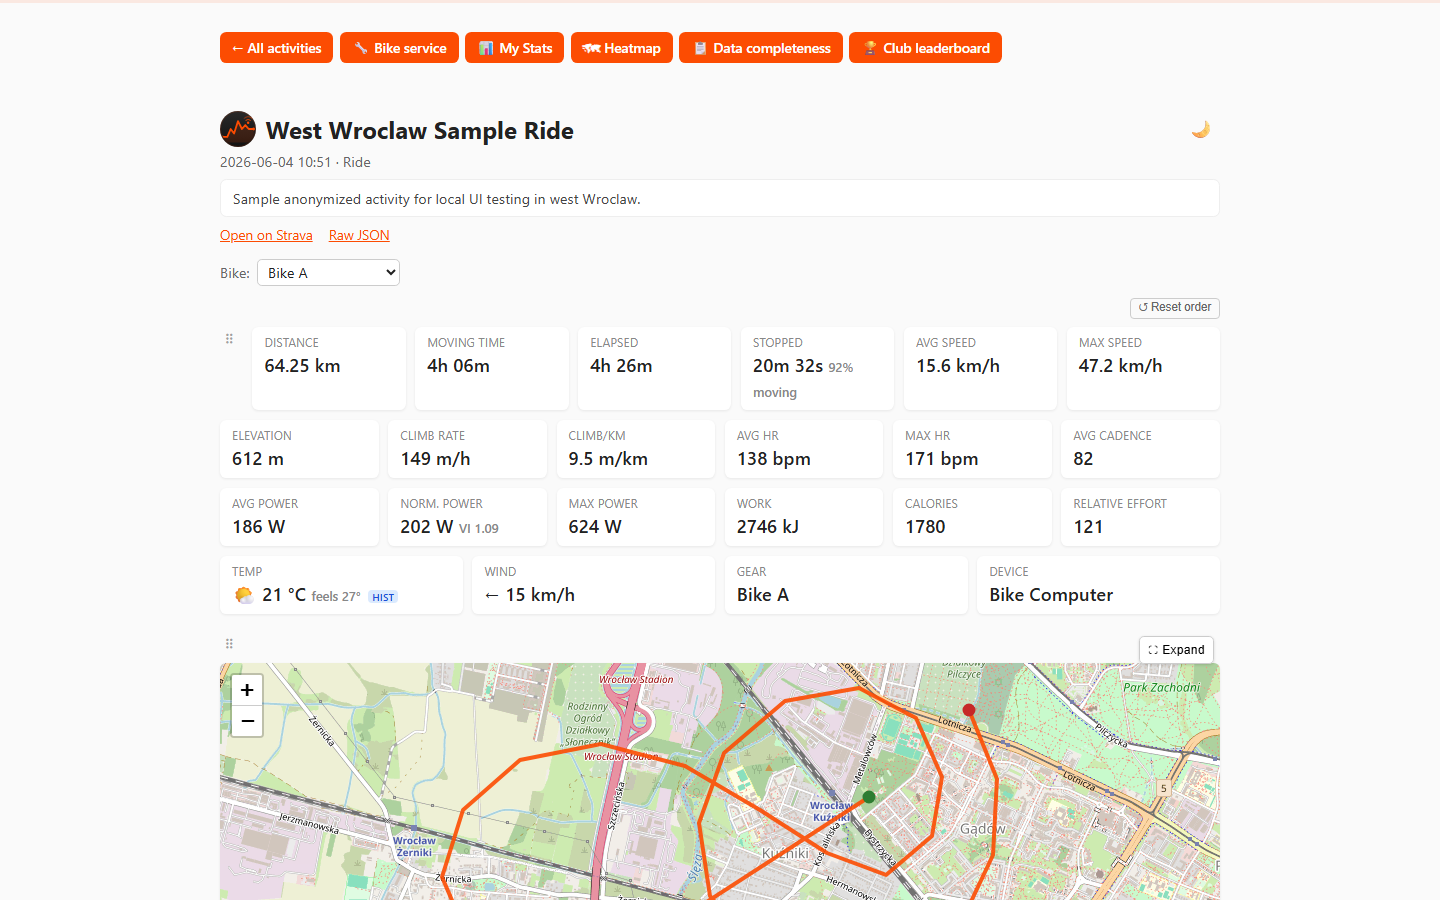Screen dimensions: 1440x900
Task: Select the Relative Effort 121 value
Action: [1088, 527]
